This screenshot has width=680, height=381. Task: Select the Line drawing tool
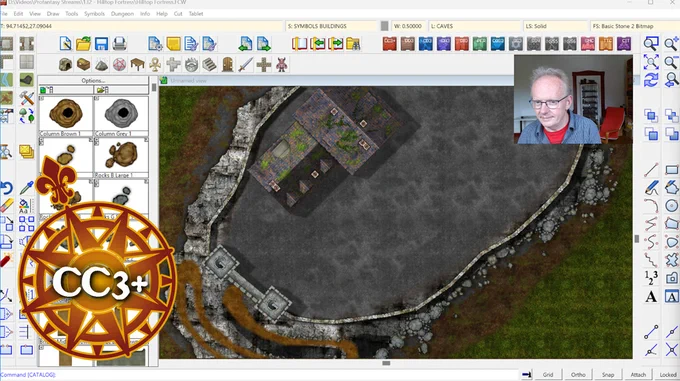coord(651,169)
